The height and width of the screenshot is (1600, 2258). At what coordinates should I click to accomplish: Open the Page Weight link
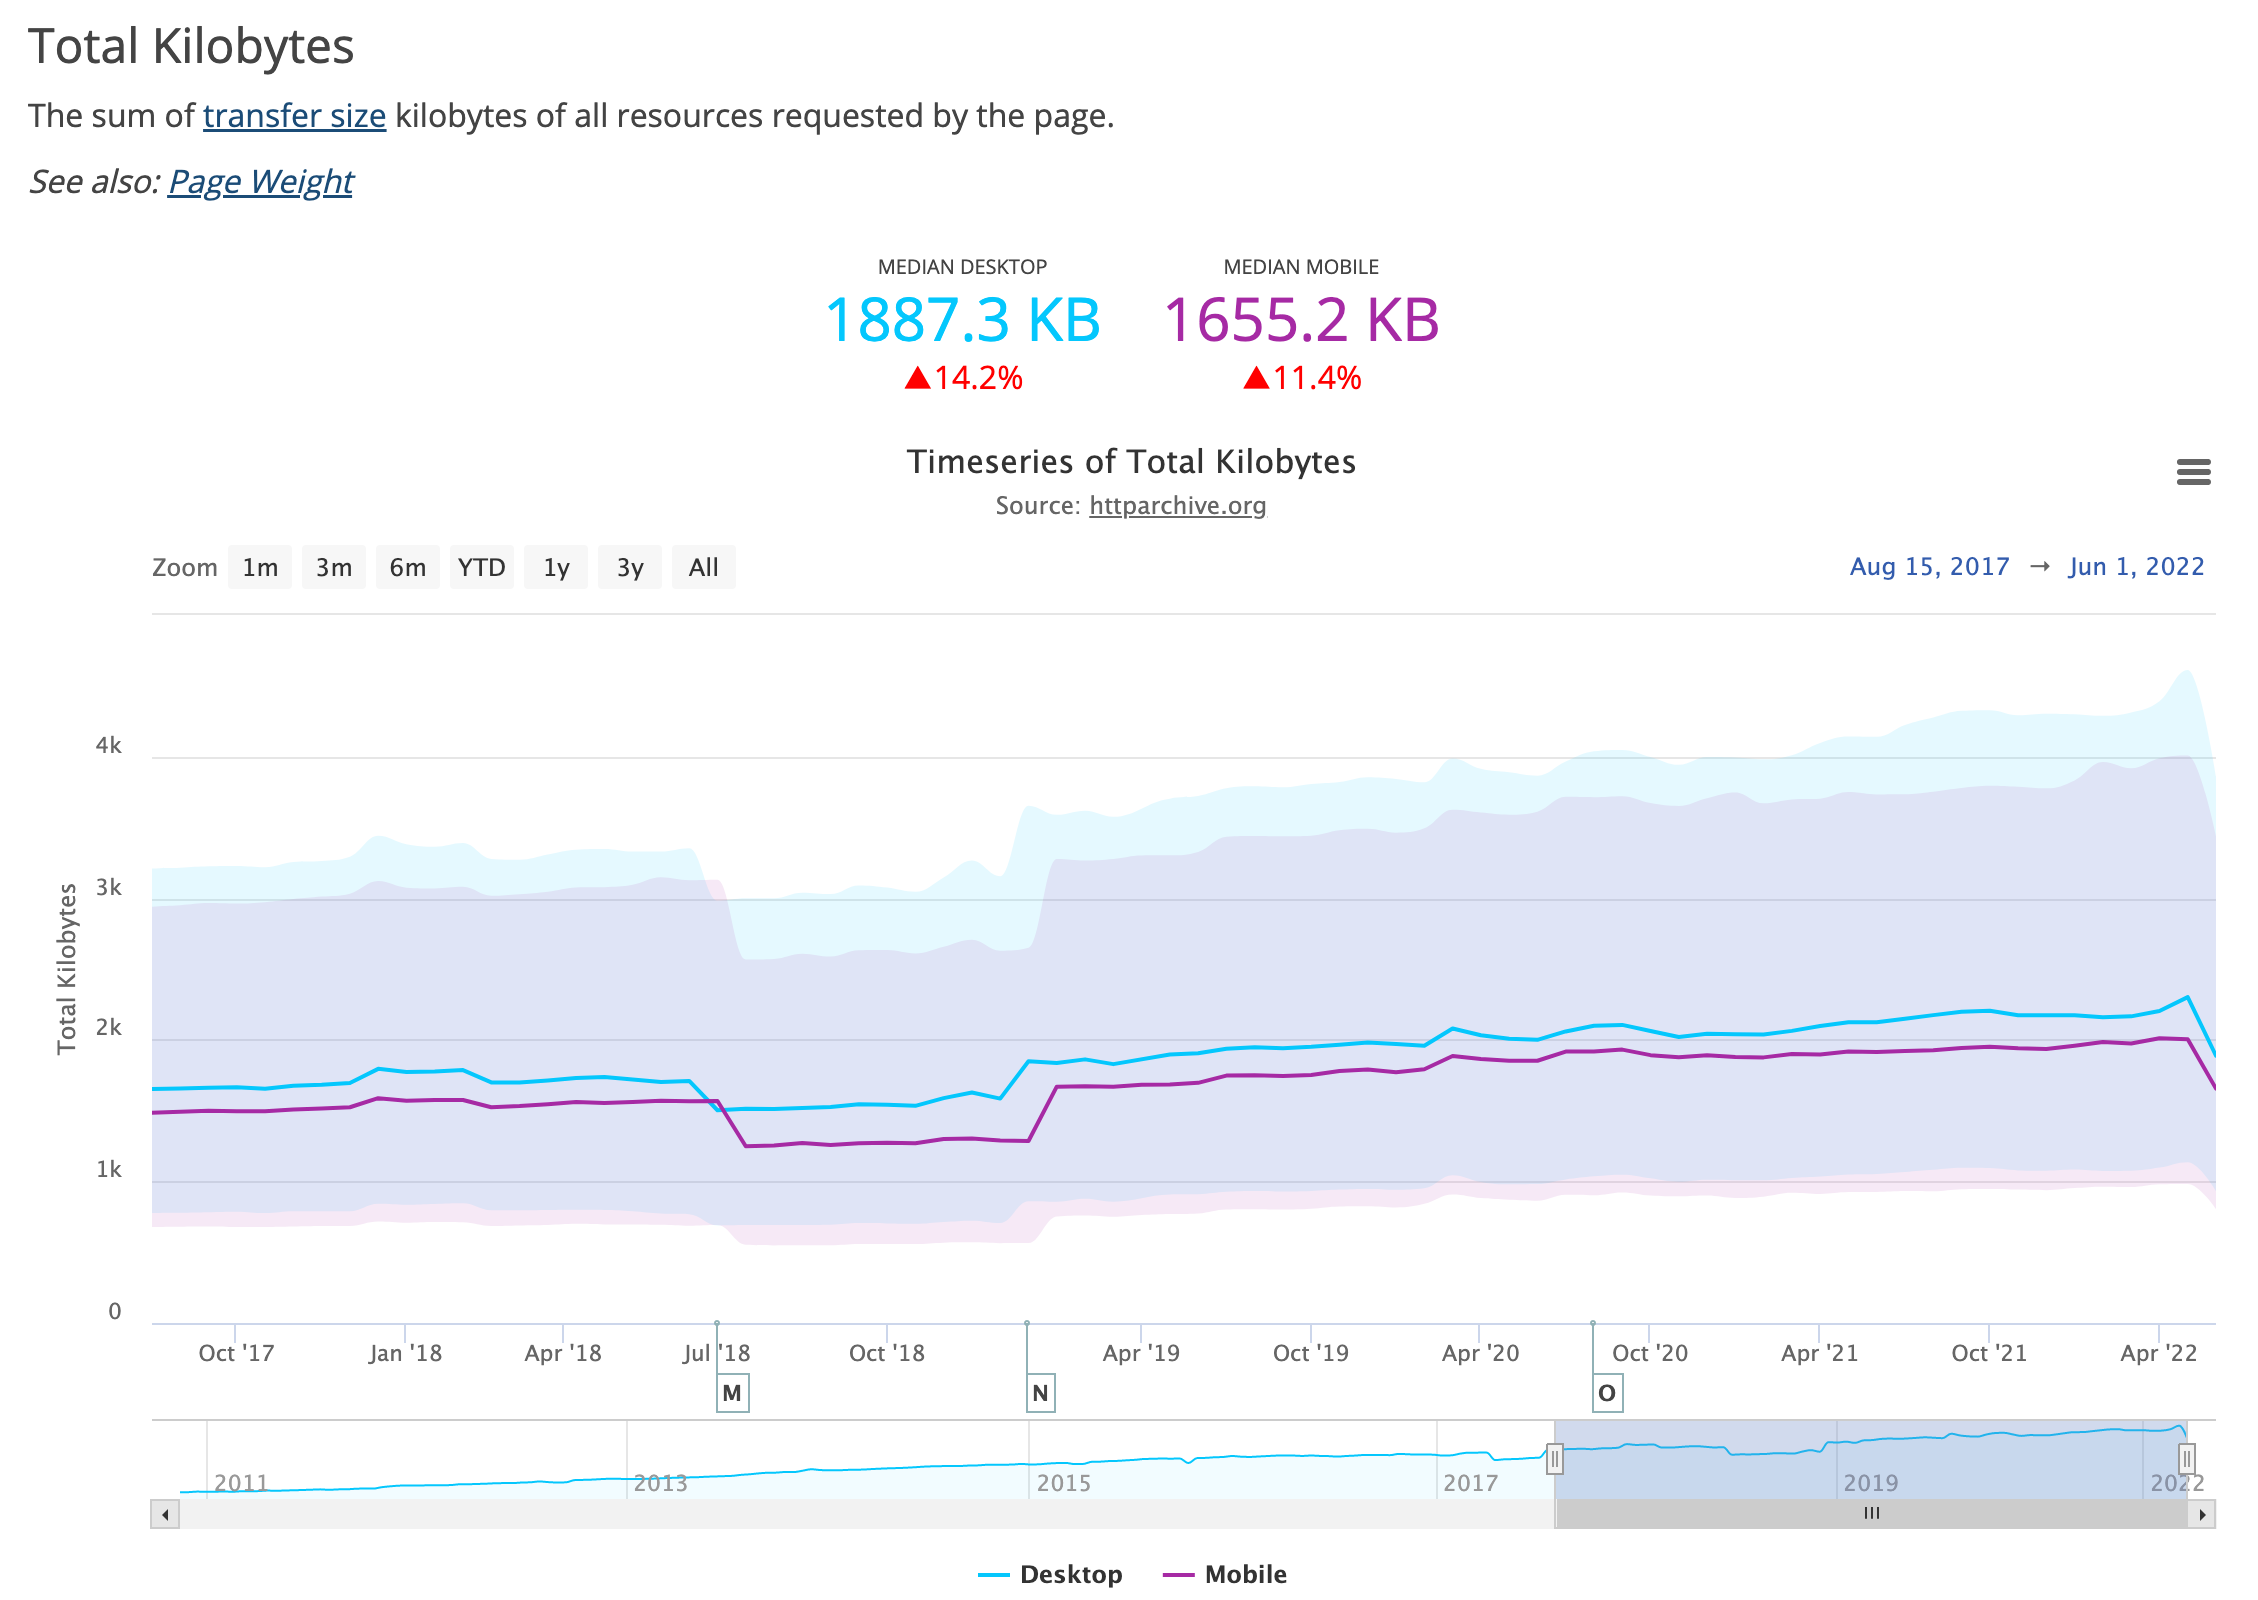click(x=260, y=182)
